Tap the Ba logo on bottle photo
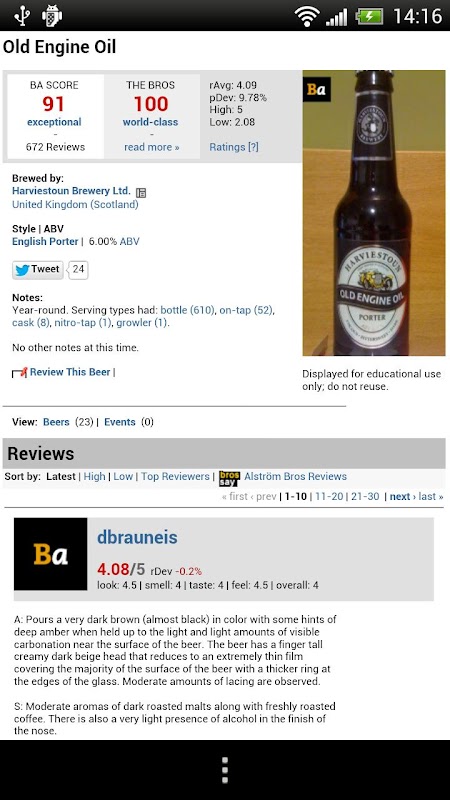450x800 pixels. pos(316,89)
